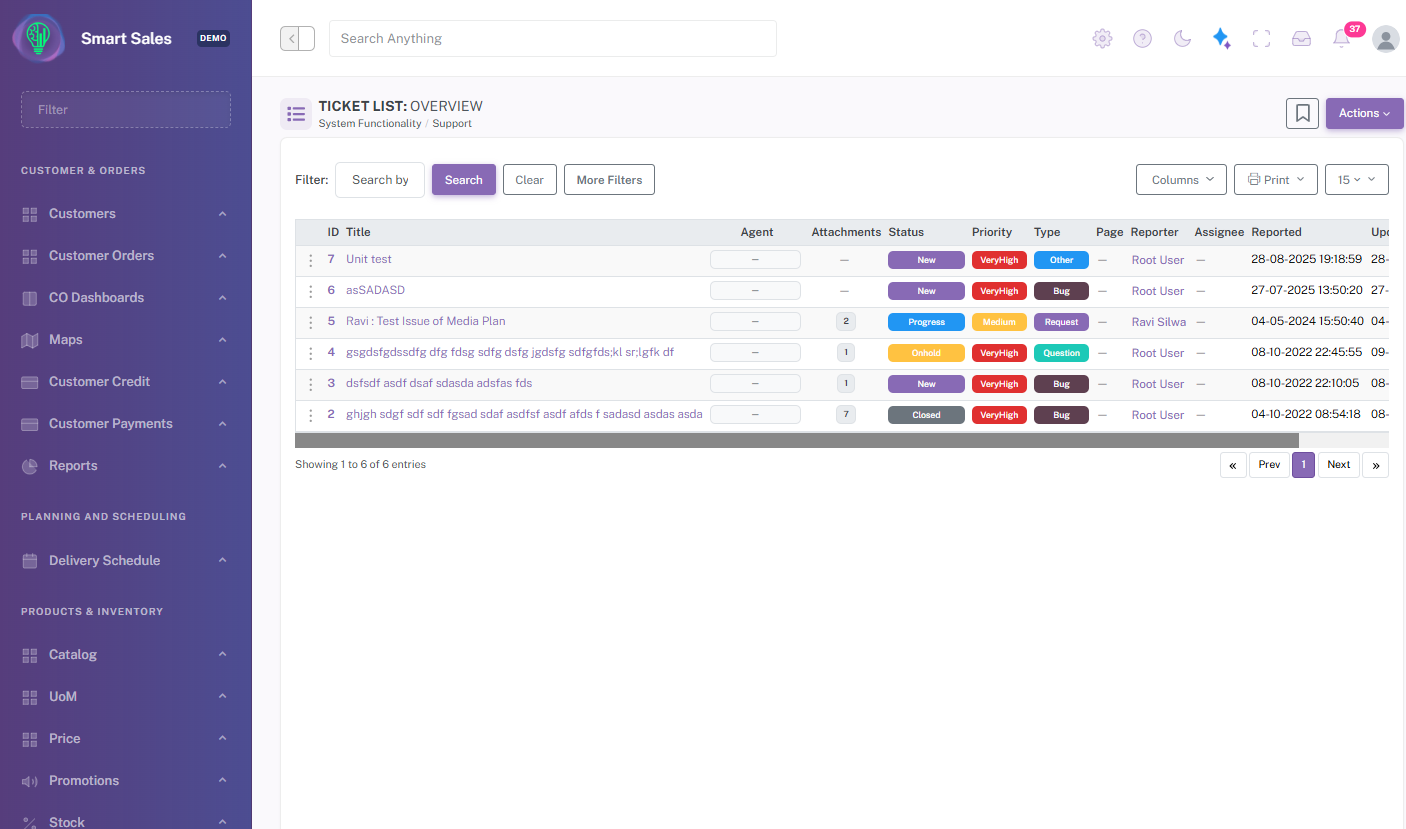
Task: Click the Clear filter button
Action: [x=529, y=180]
